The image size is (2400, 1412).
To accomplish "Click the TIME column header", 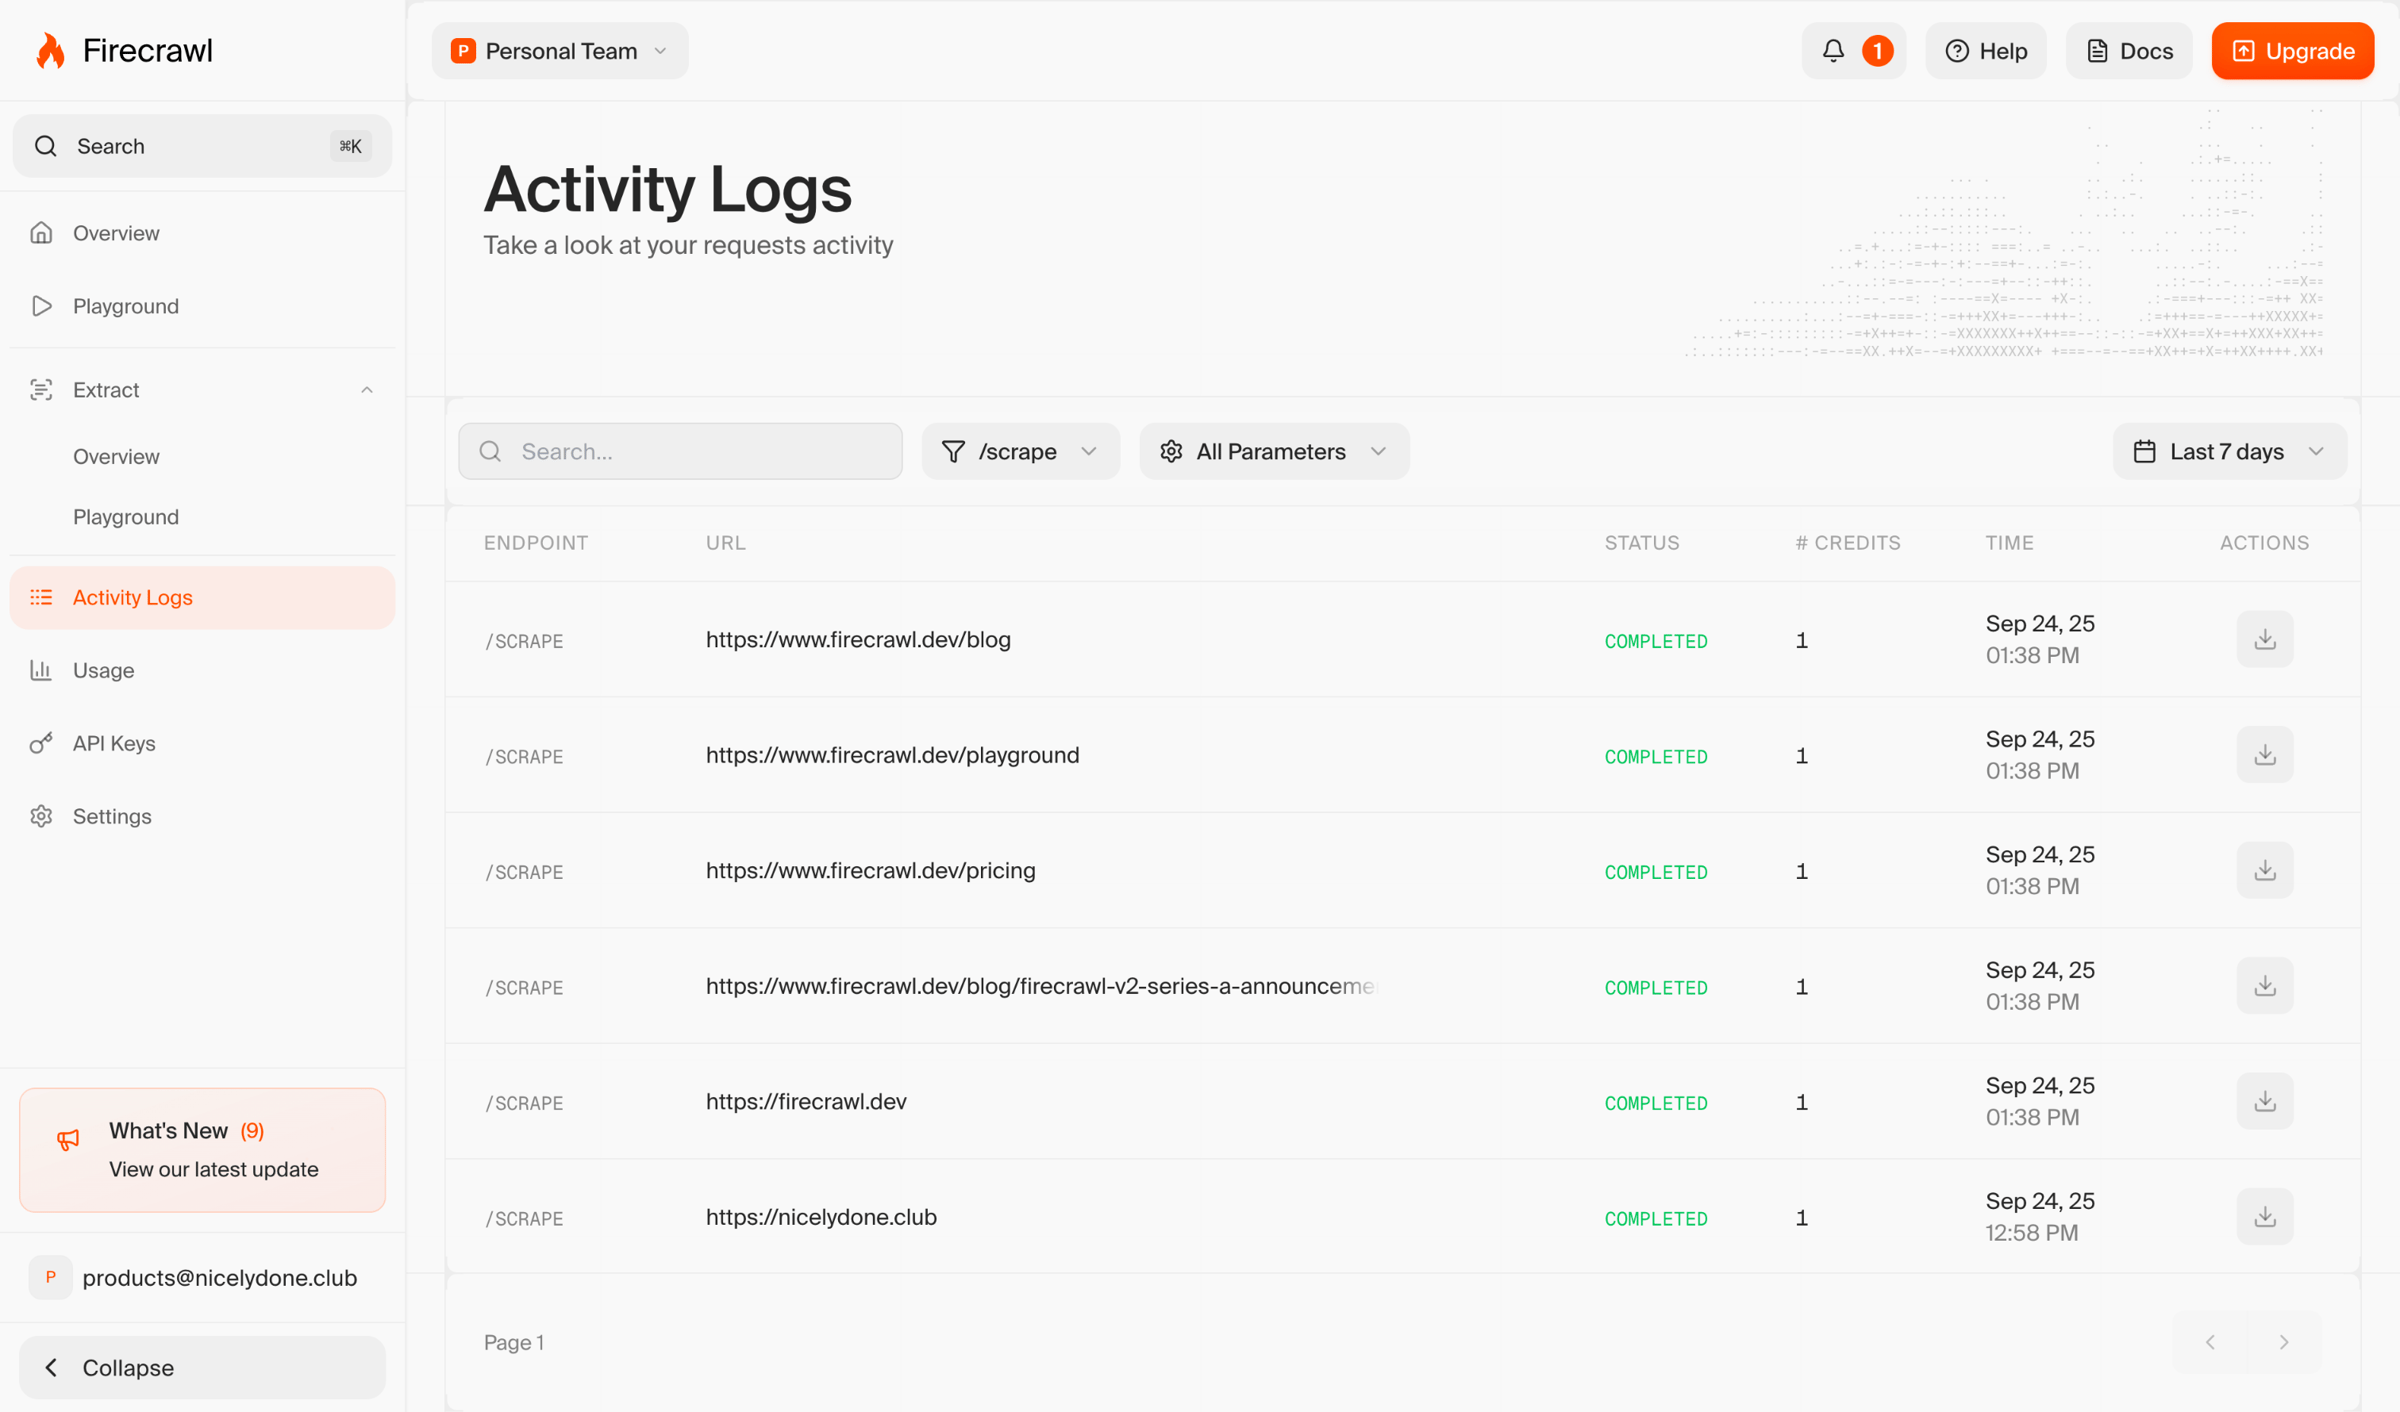I will [x=2009, y=543].
